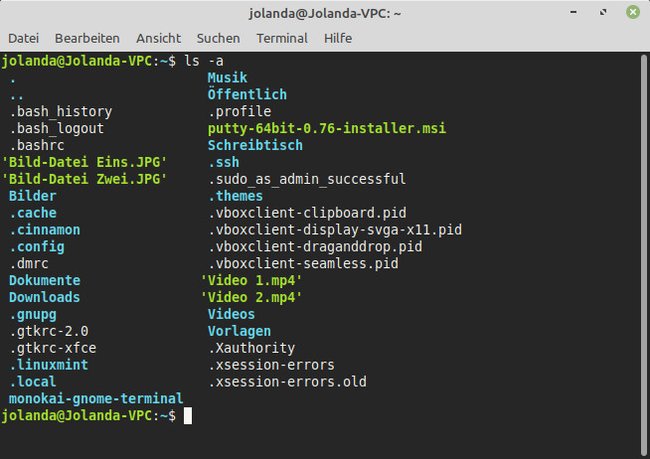Click 'Bild-Datei Eins.JPG' file name
This screenshot has height=459, width=650.
point(84,162)
